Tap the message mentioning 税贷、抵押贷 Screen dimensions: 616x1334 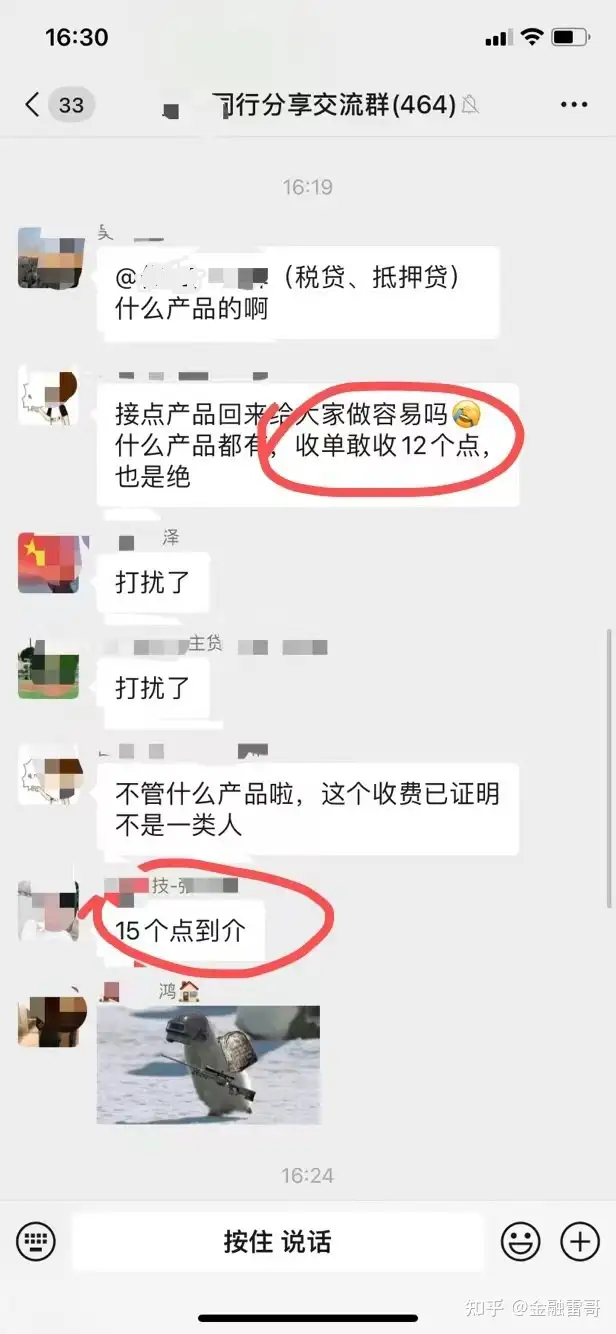[297, 293]
